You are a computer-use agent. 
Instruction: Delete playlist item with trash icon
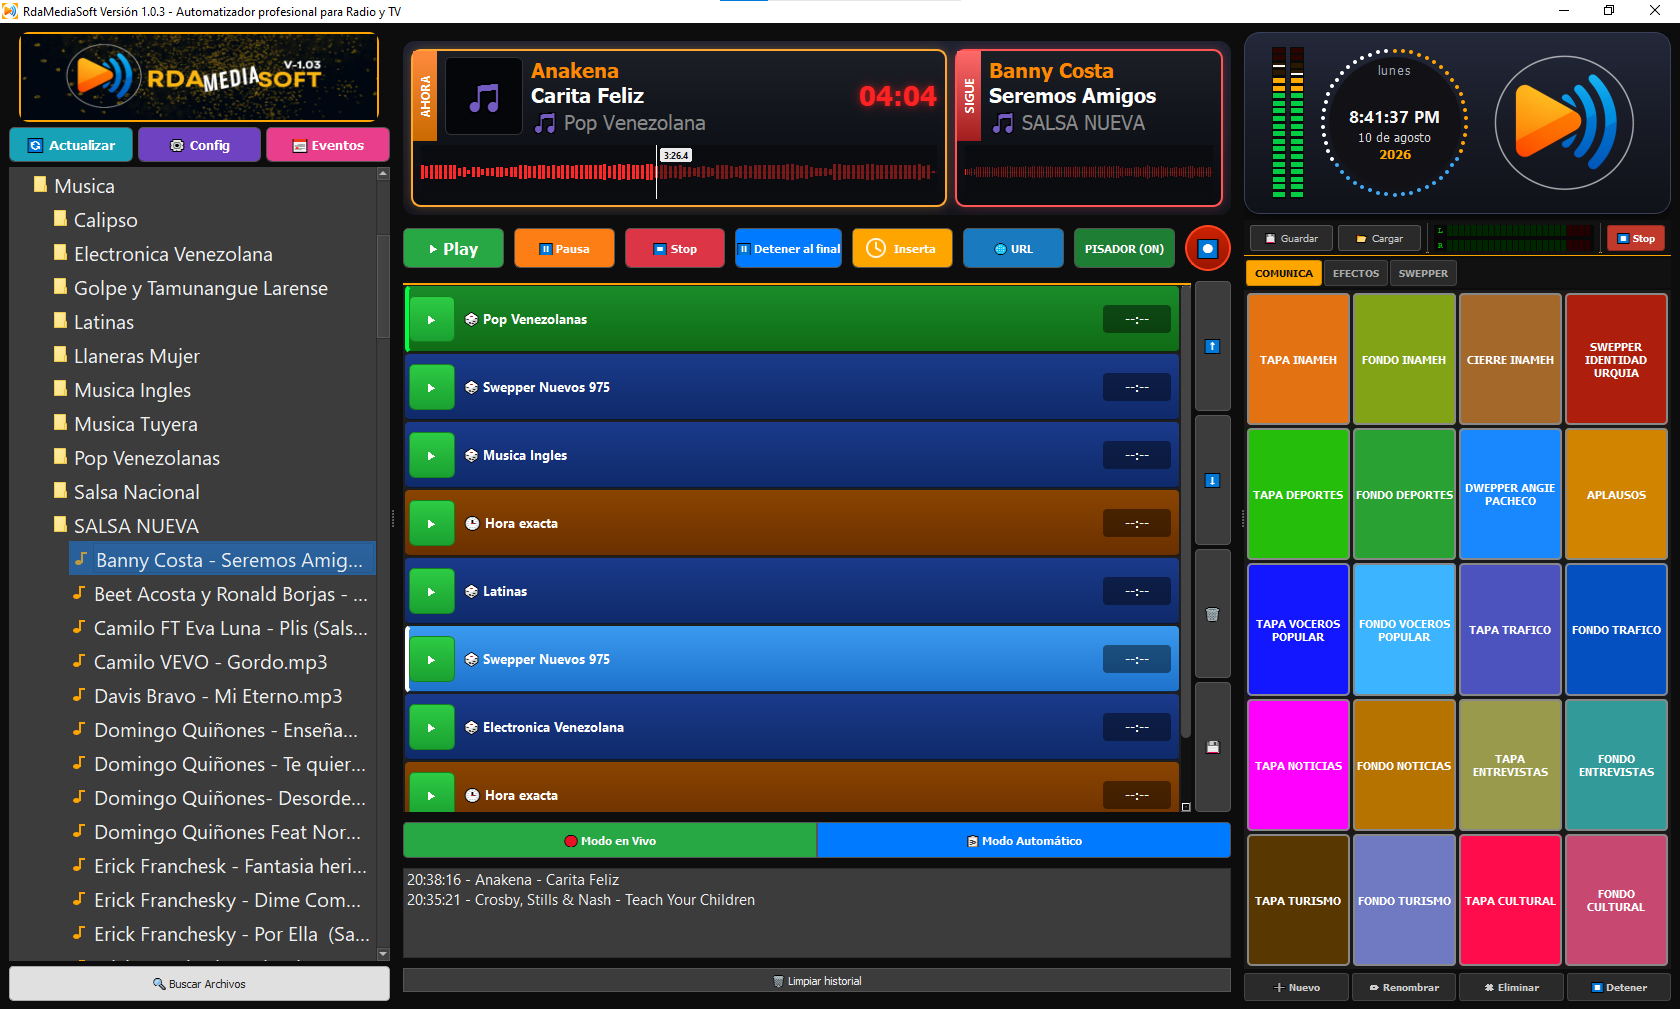click(x=1212, y=614)
